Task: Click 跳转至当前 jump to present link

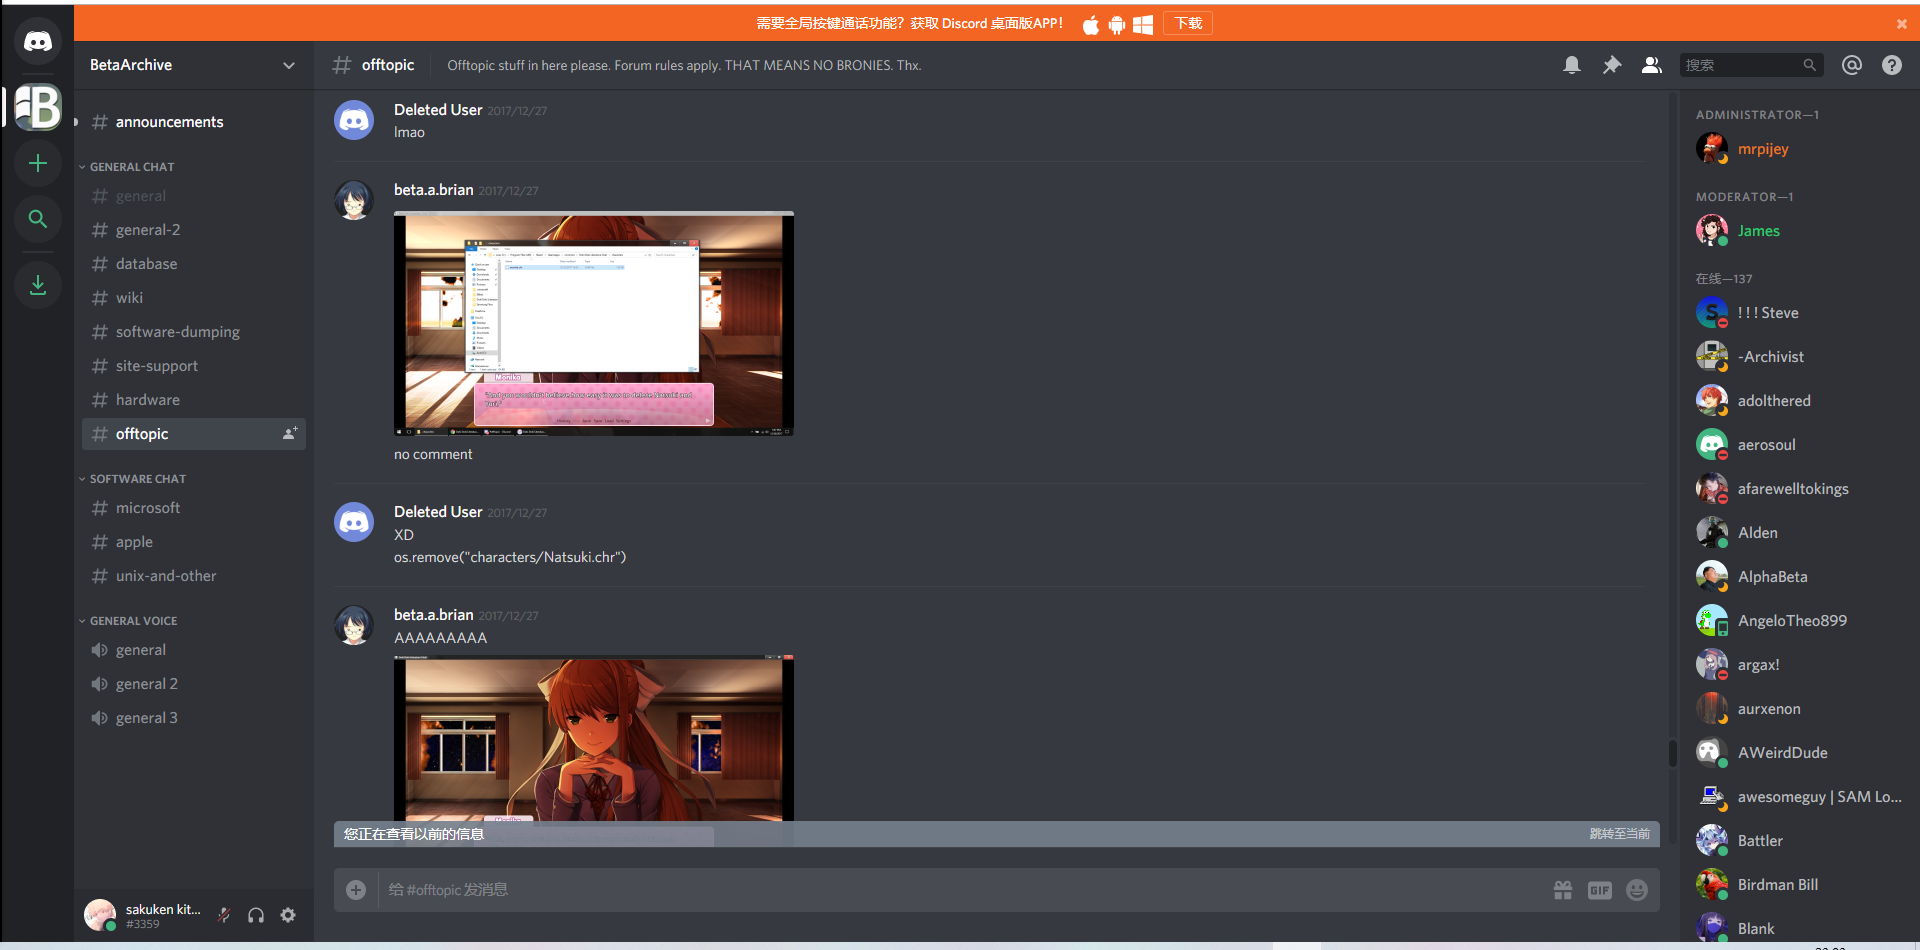Action: (x=1620, y=834)
